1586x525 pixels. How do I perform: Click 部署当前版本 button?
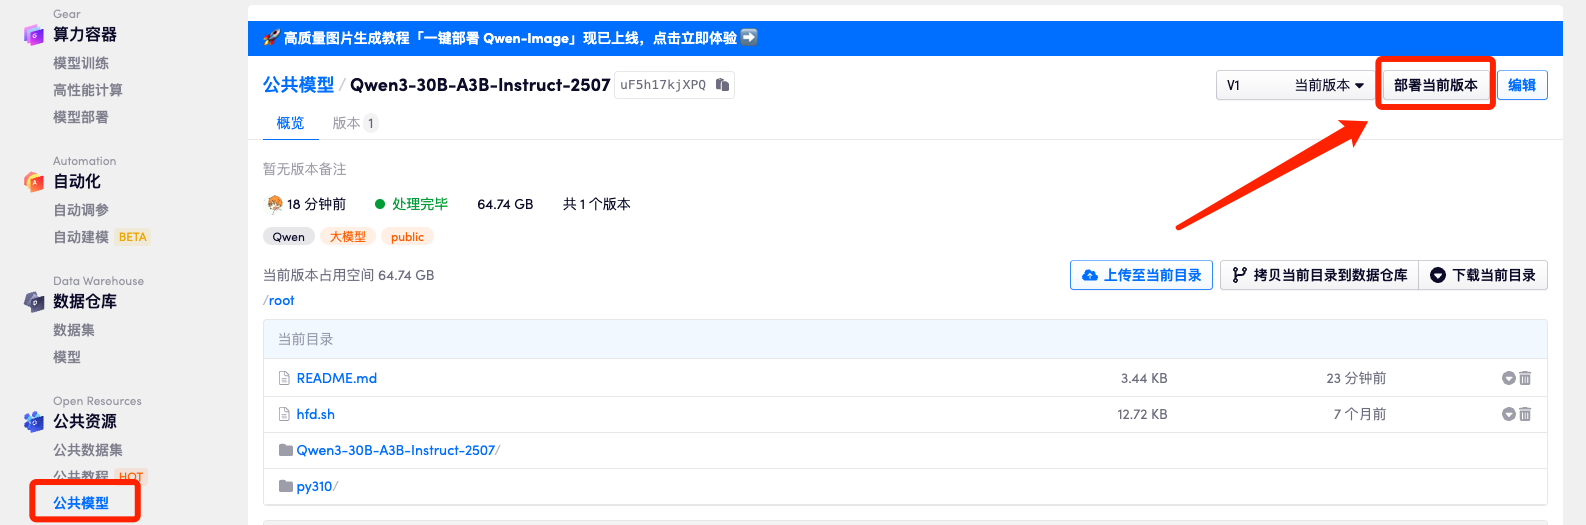[x=1435, y=85]
